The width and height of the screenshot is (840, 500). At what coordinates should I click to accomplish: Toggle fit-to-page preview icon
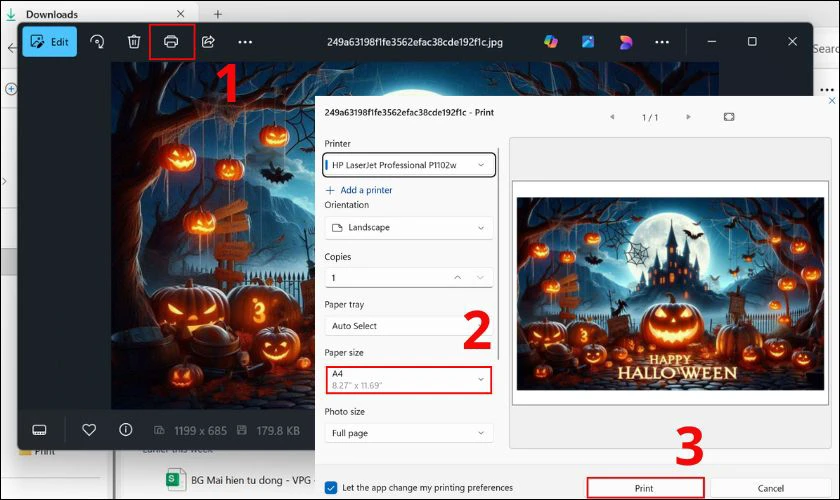pyautogui.click(x=729, y=117)
